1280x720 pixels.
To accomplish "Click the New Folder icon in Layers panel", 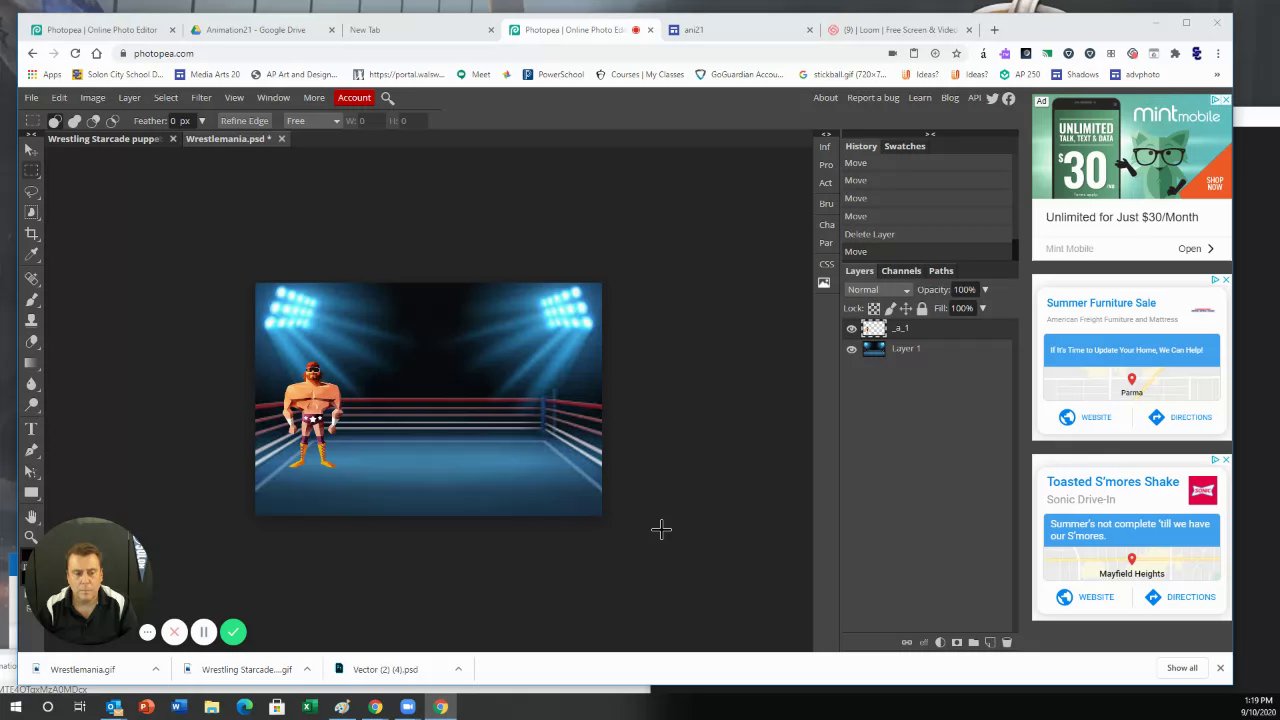I will [x=973, y=642].
